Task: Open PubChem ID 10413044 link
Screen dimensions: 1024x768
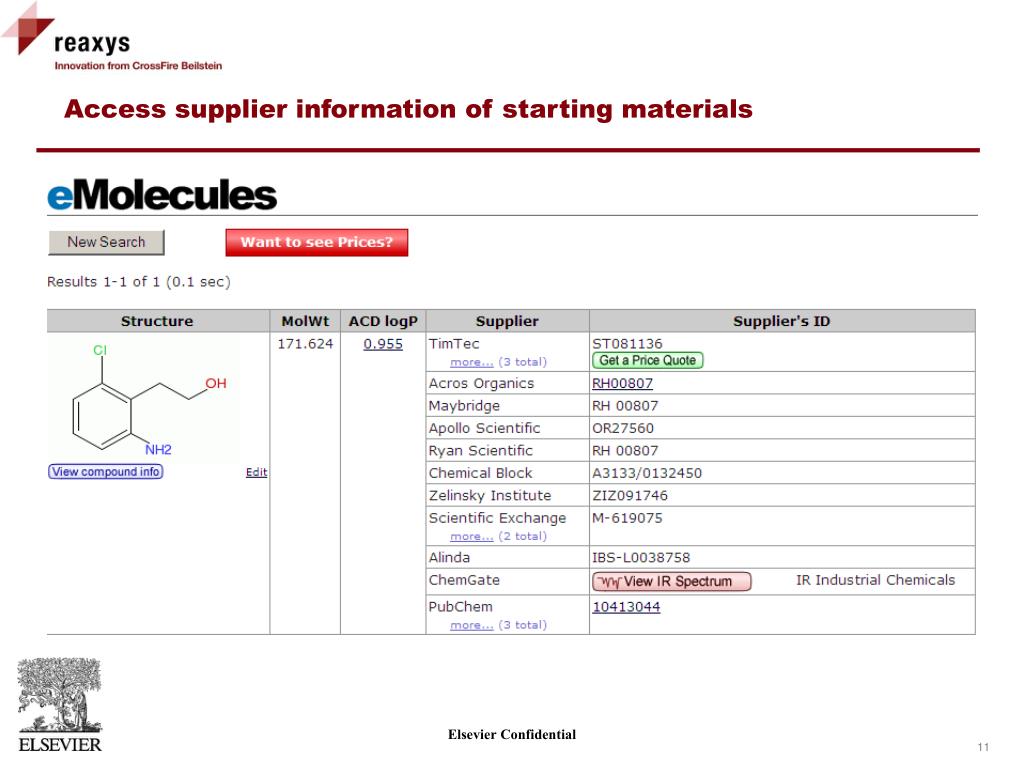Action: (x=626, y=607)
